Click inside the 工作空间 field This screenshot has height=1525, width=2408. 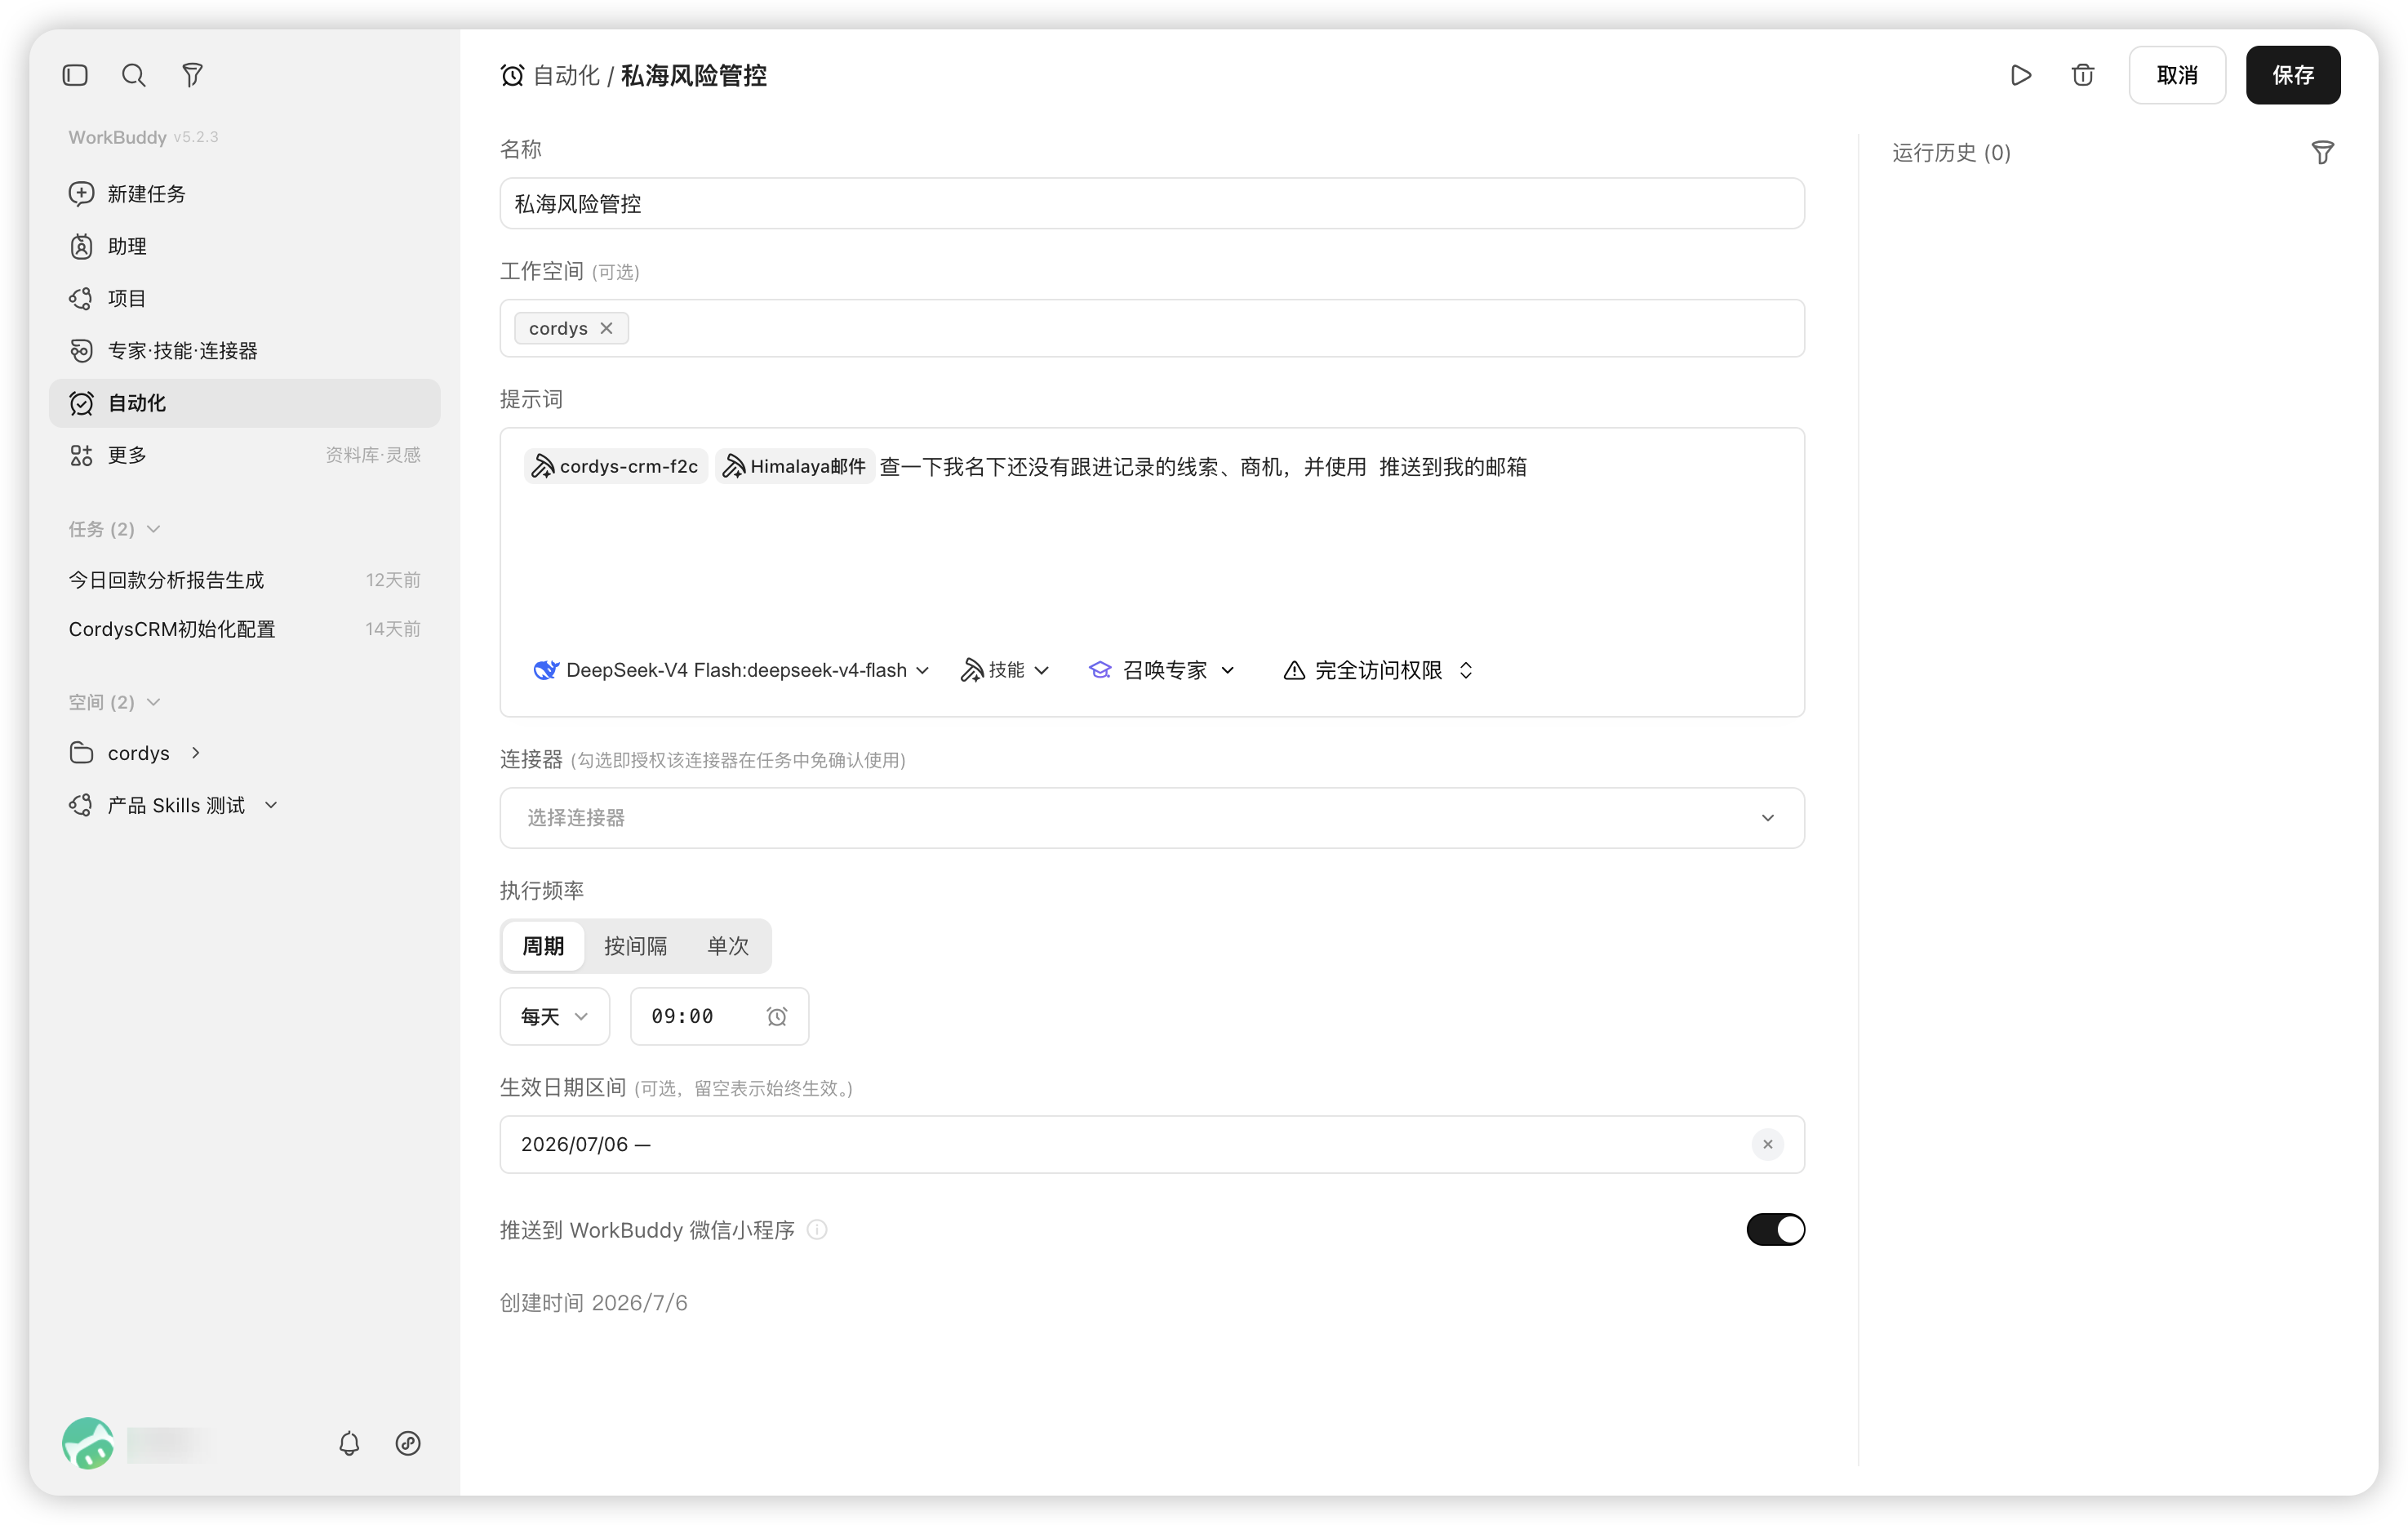tap(1152, 328)
